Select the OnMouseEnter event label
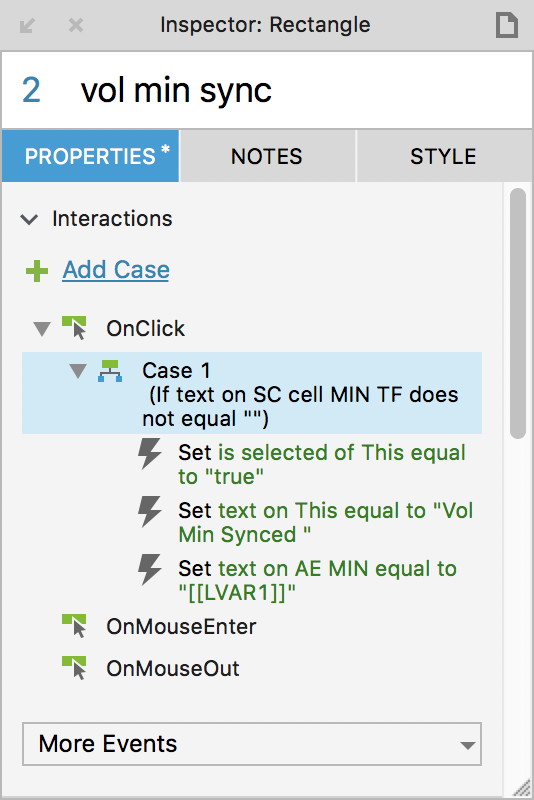Screen dimensions: 534x800 [x=181, y=627]
